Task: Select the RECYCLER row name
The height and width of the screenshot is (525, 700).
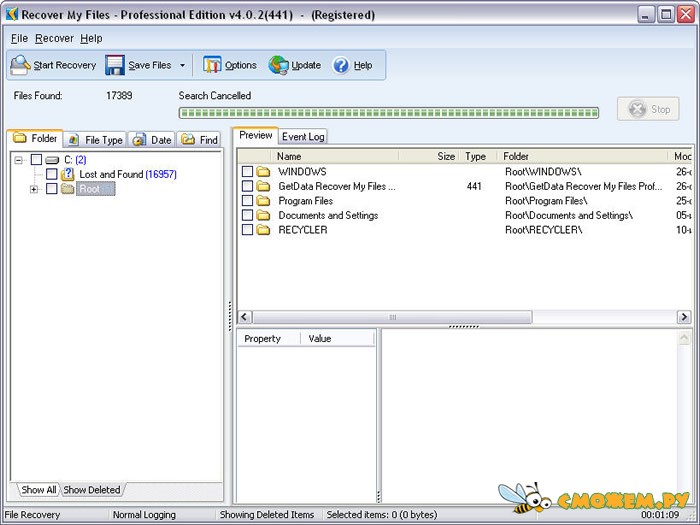Action: 303,230
